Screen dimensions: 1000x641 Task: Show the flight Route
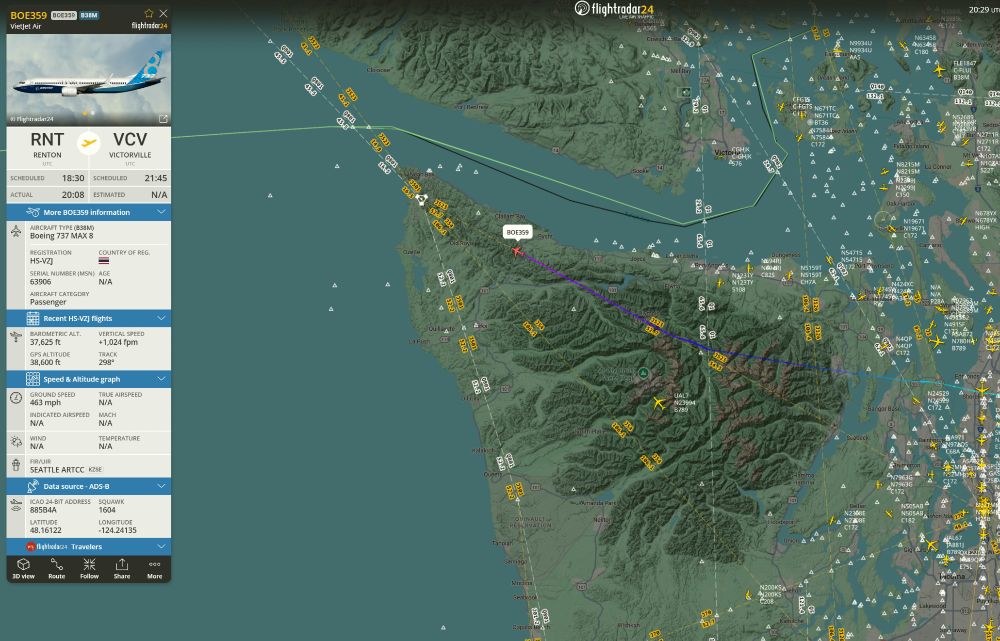point(57,568)
